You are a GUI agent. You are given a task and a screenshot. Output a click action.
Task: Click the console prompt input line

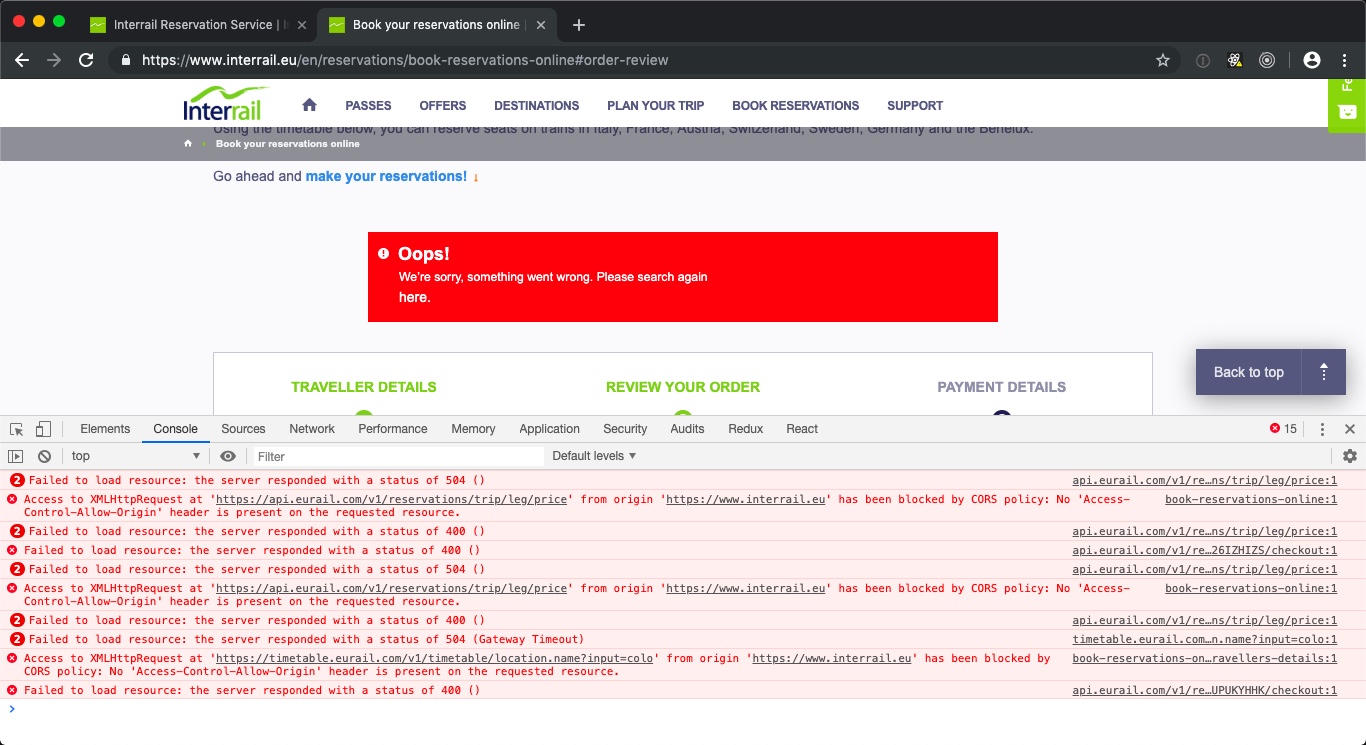[x=683, y=709]
